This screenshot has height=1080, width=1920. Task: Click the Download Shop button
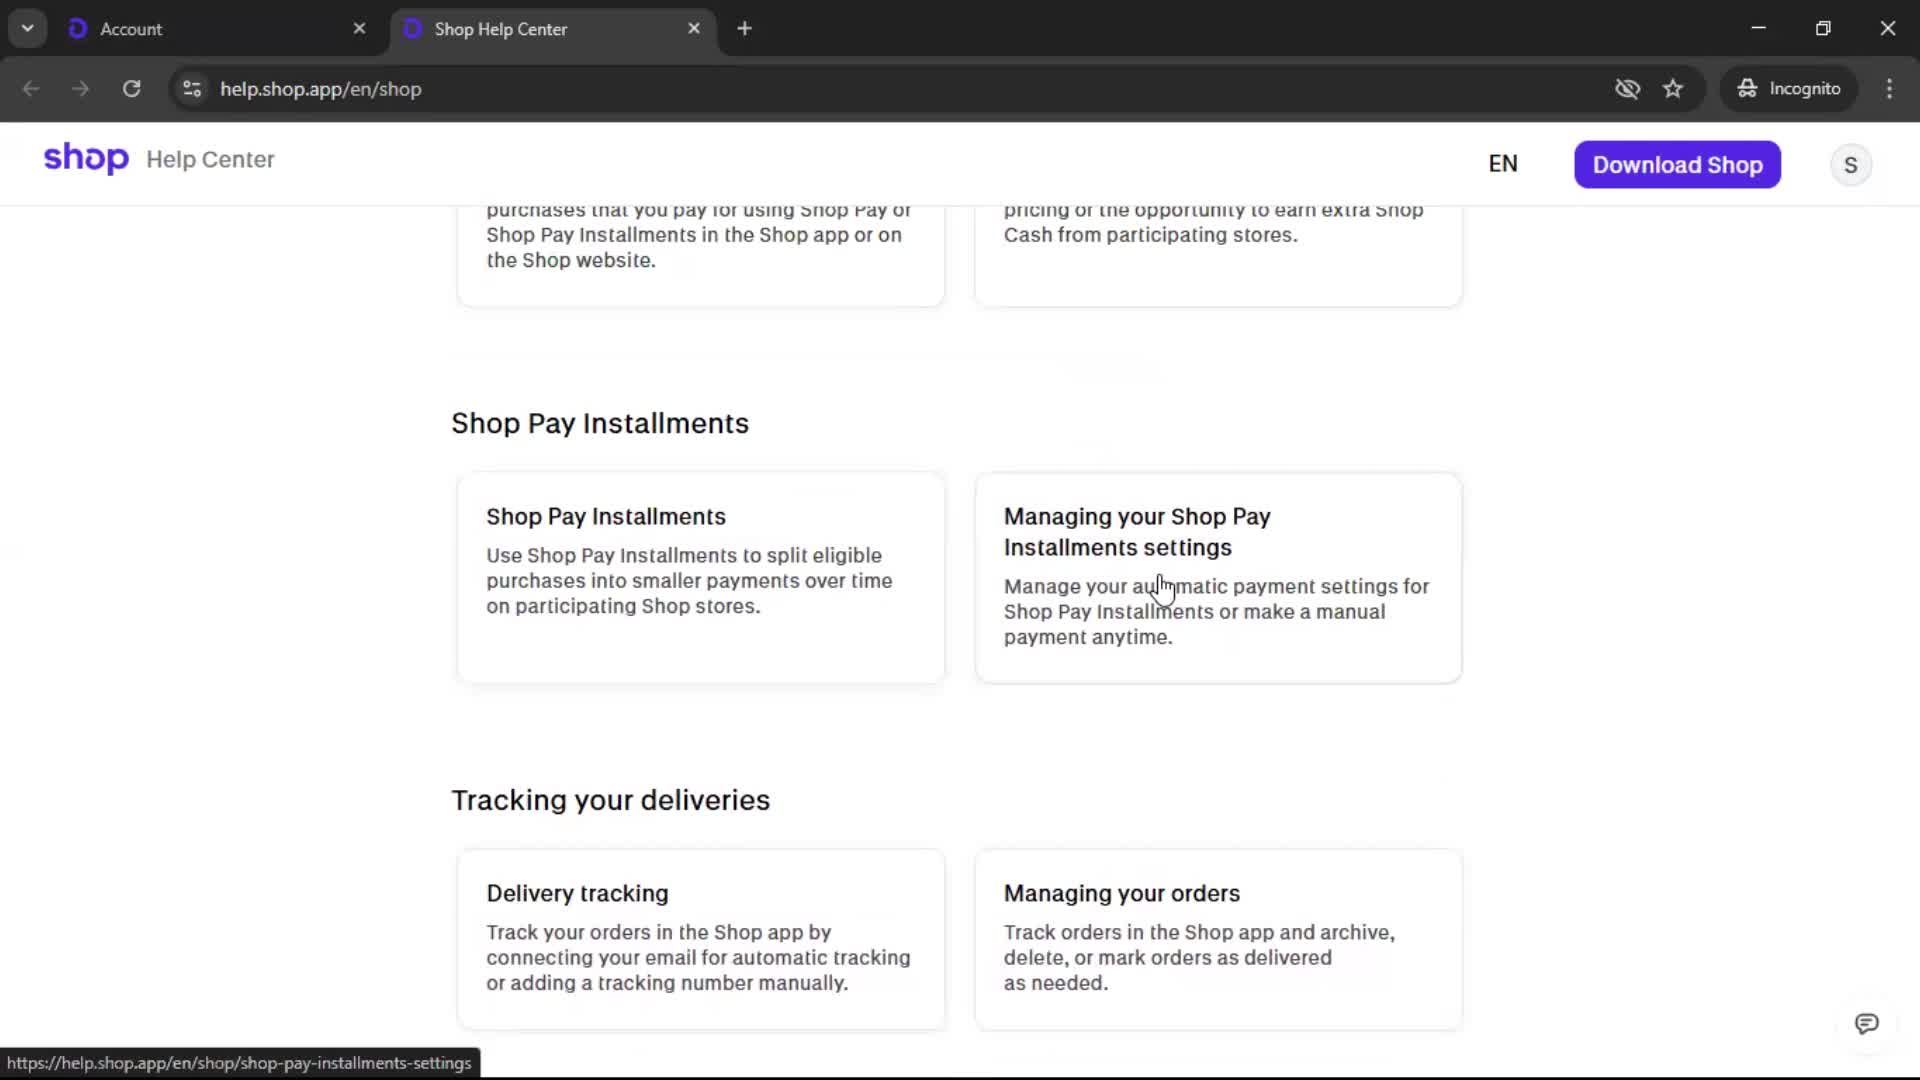coord(1677,165)
